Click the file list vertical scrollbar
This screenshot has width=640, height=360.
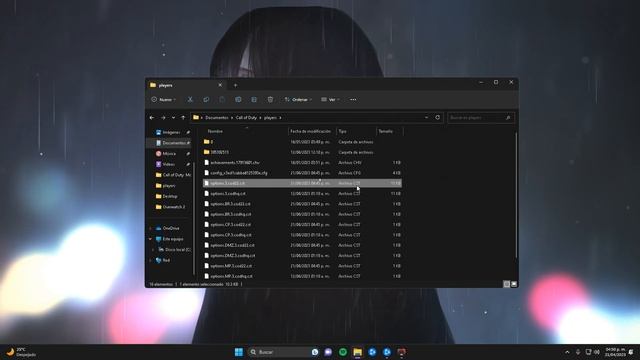point(516,195)
